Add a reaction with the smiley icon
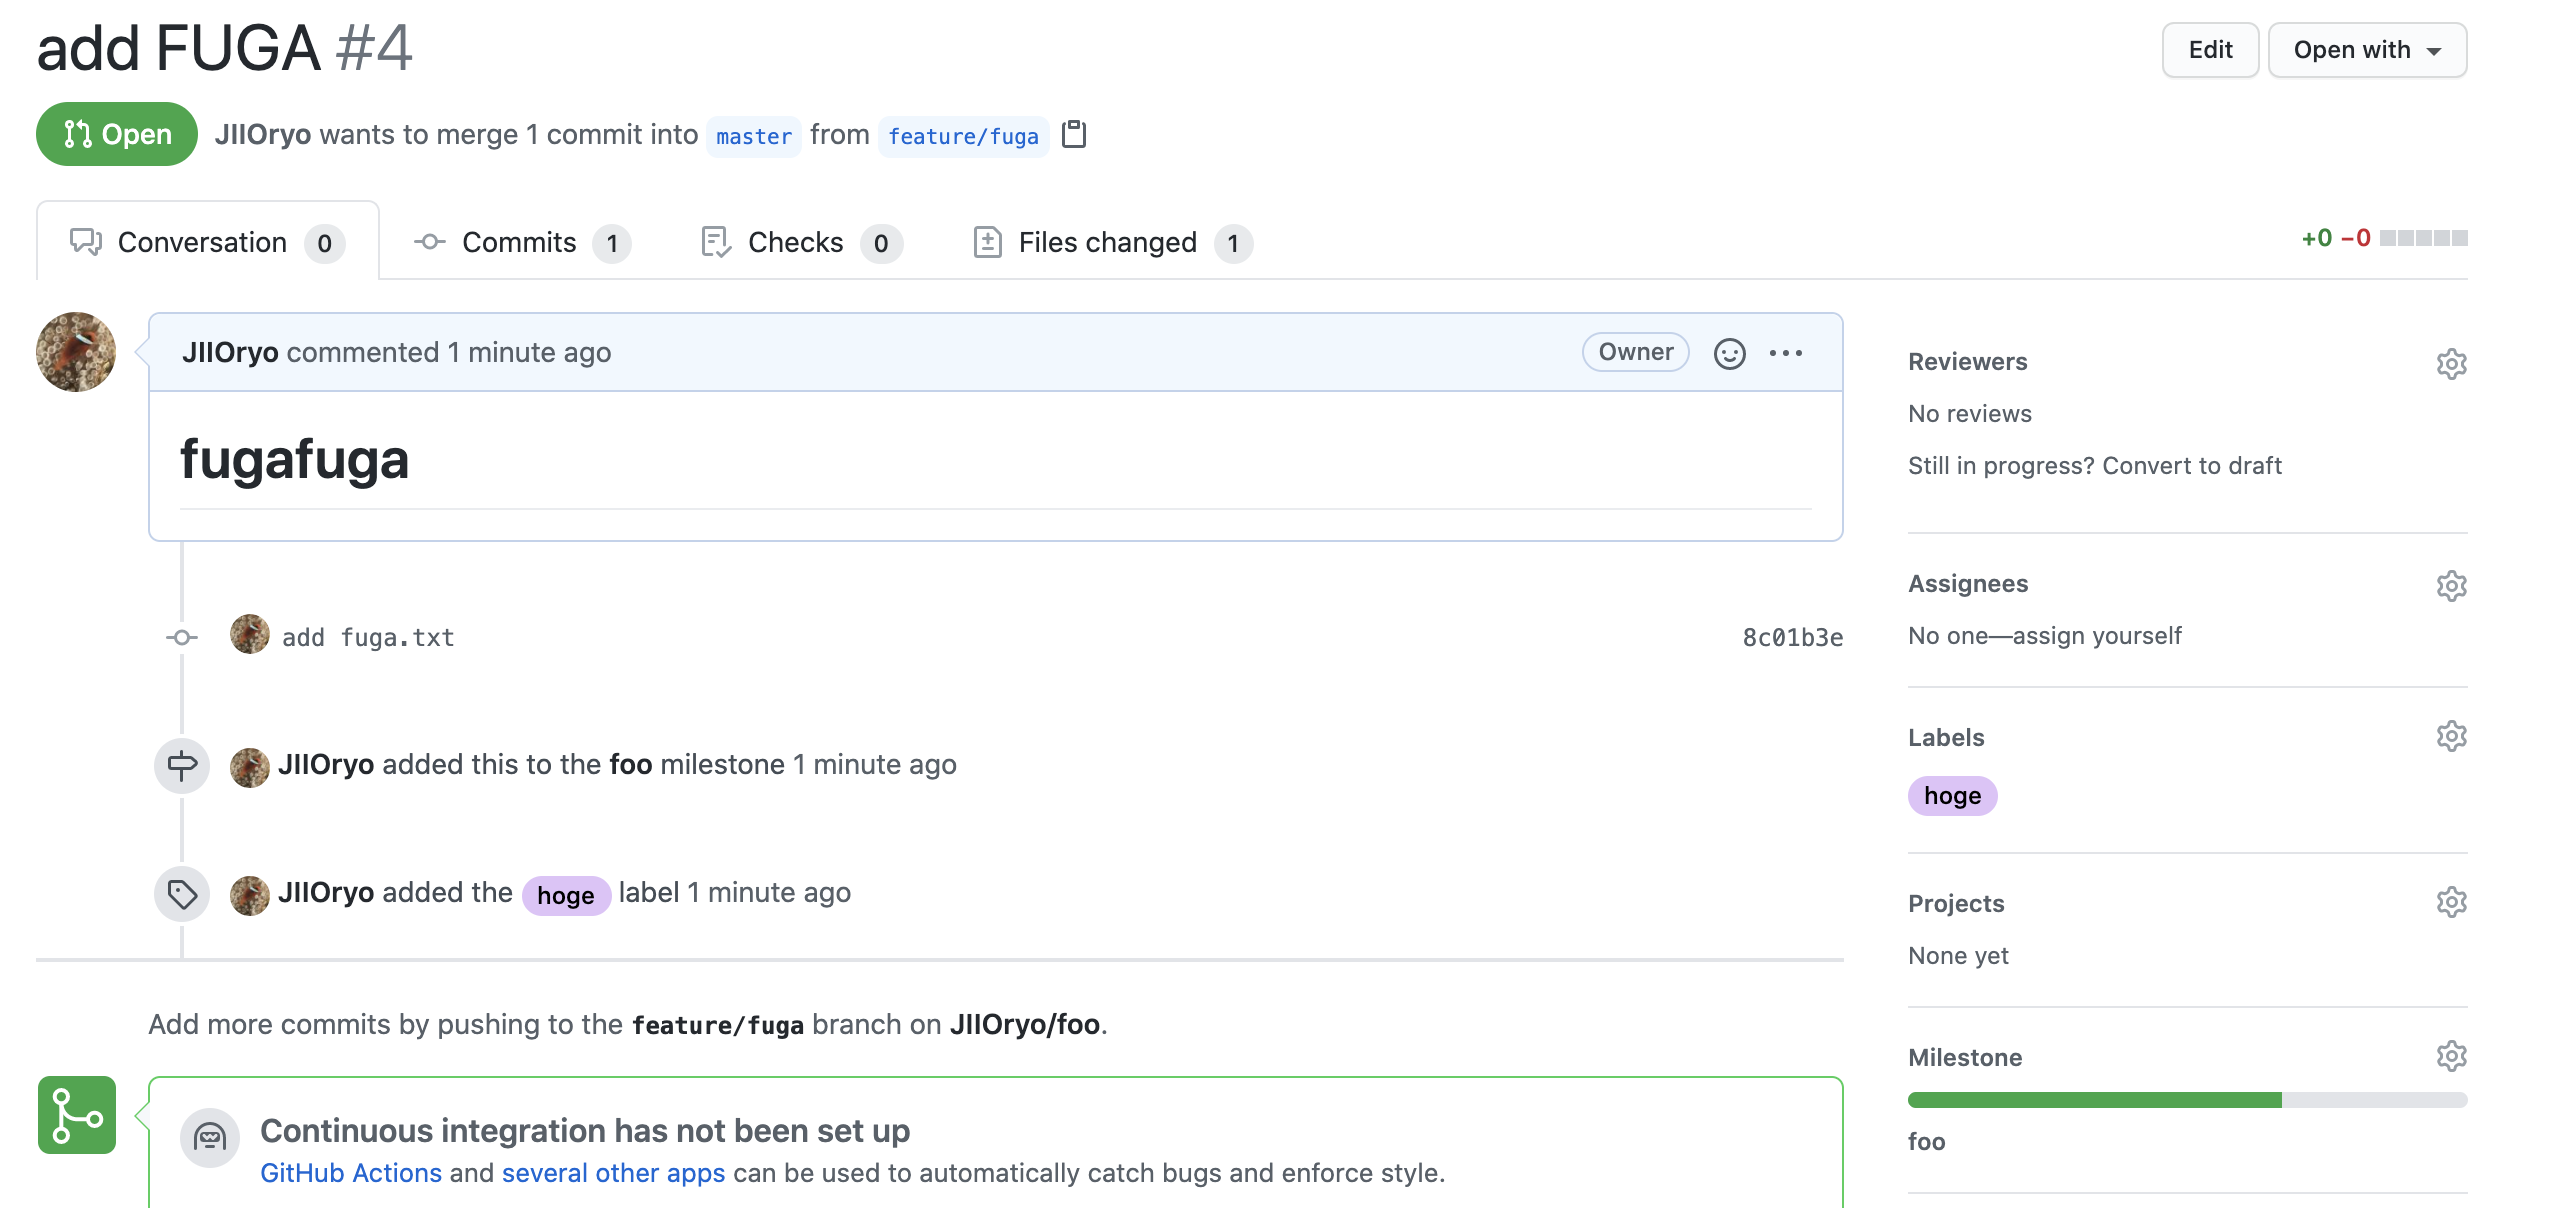This screenshot has height=1208, width=2560. [x=1729, y=353]
